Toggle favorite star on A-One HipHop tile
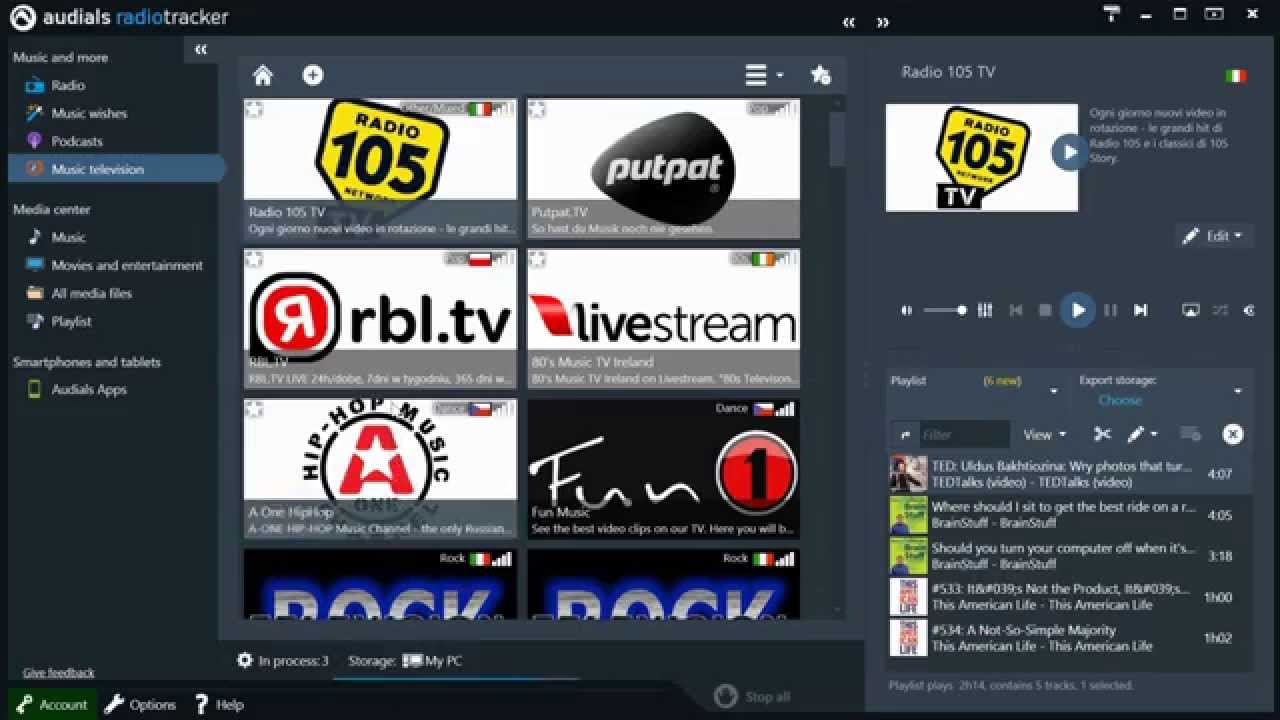The image size is (1280, 720). pos(254,410)
